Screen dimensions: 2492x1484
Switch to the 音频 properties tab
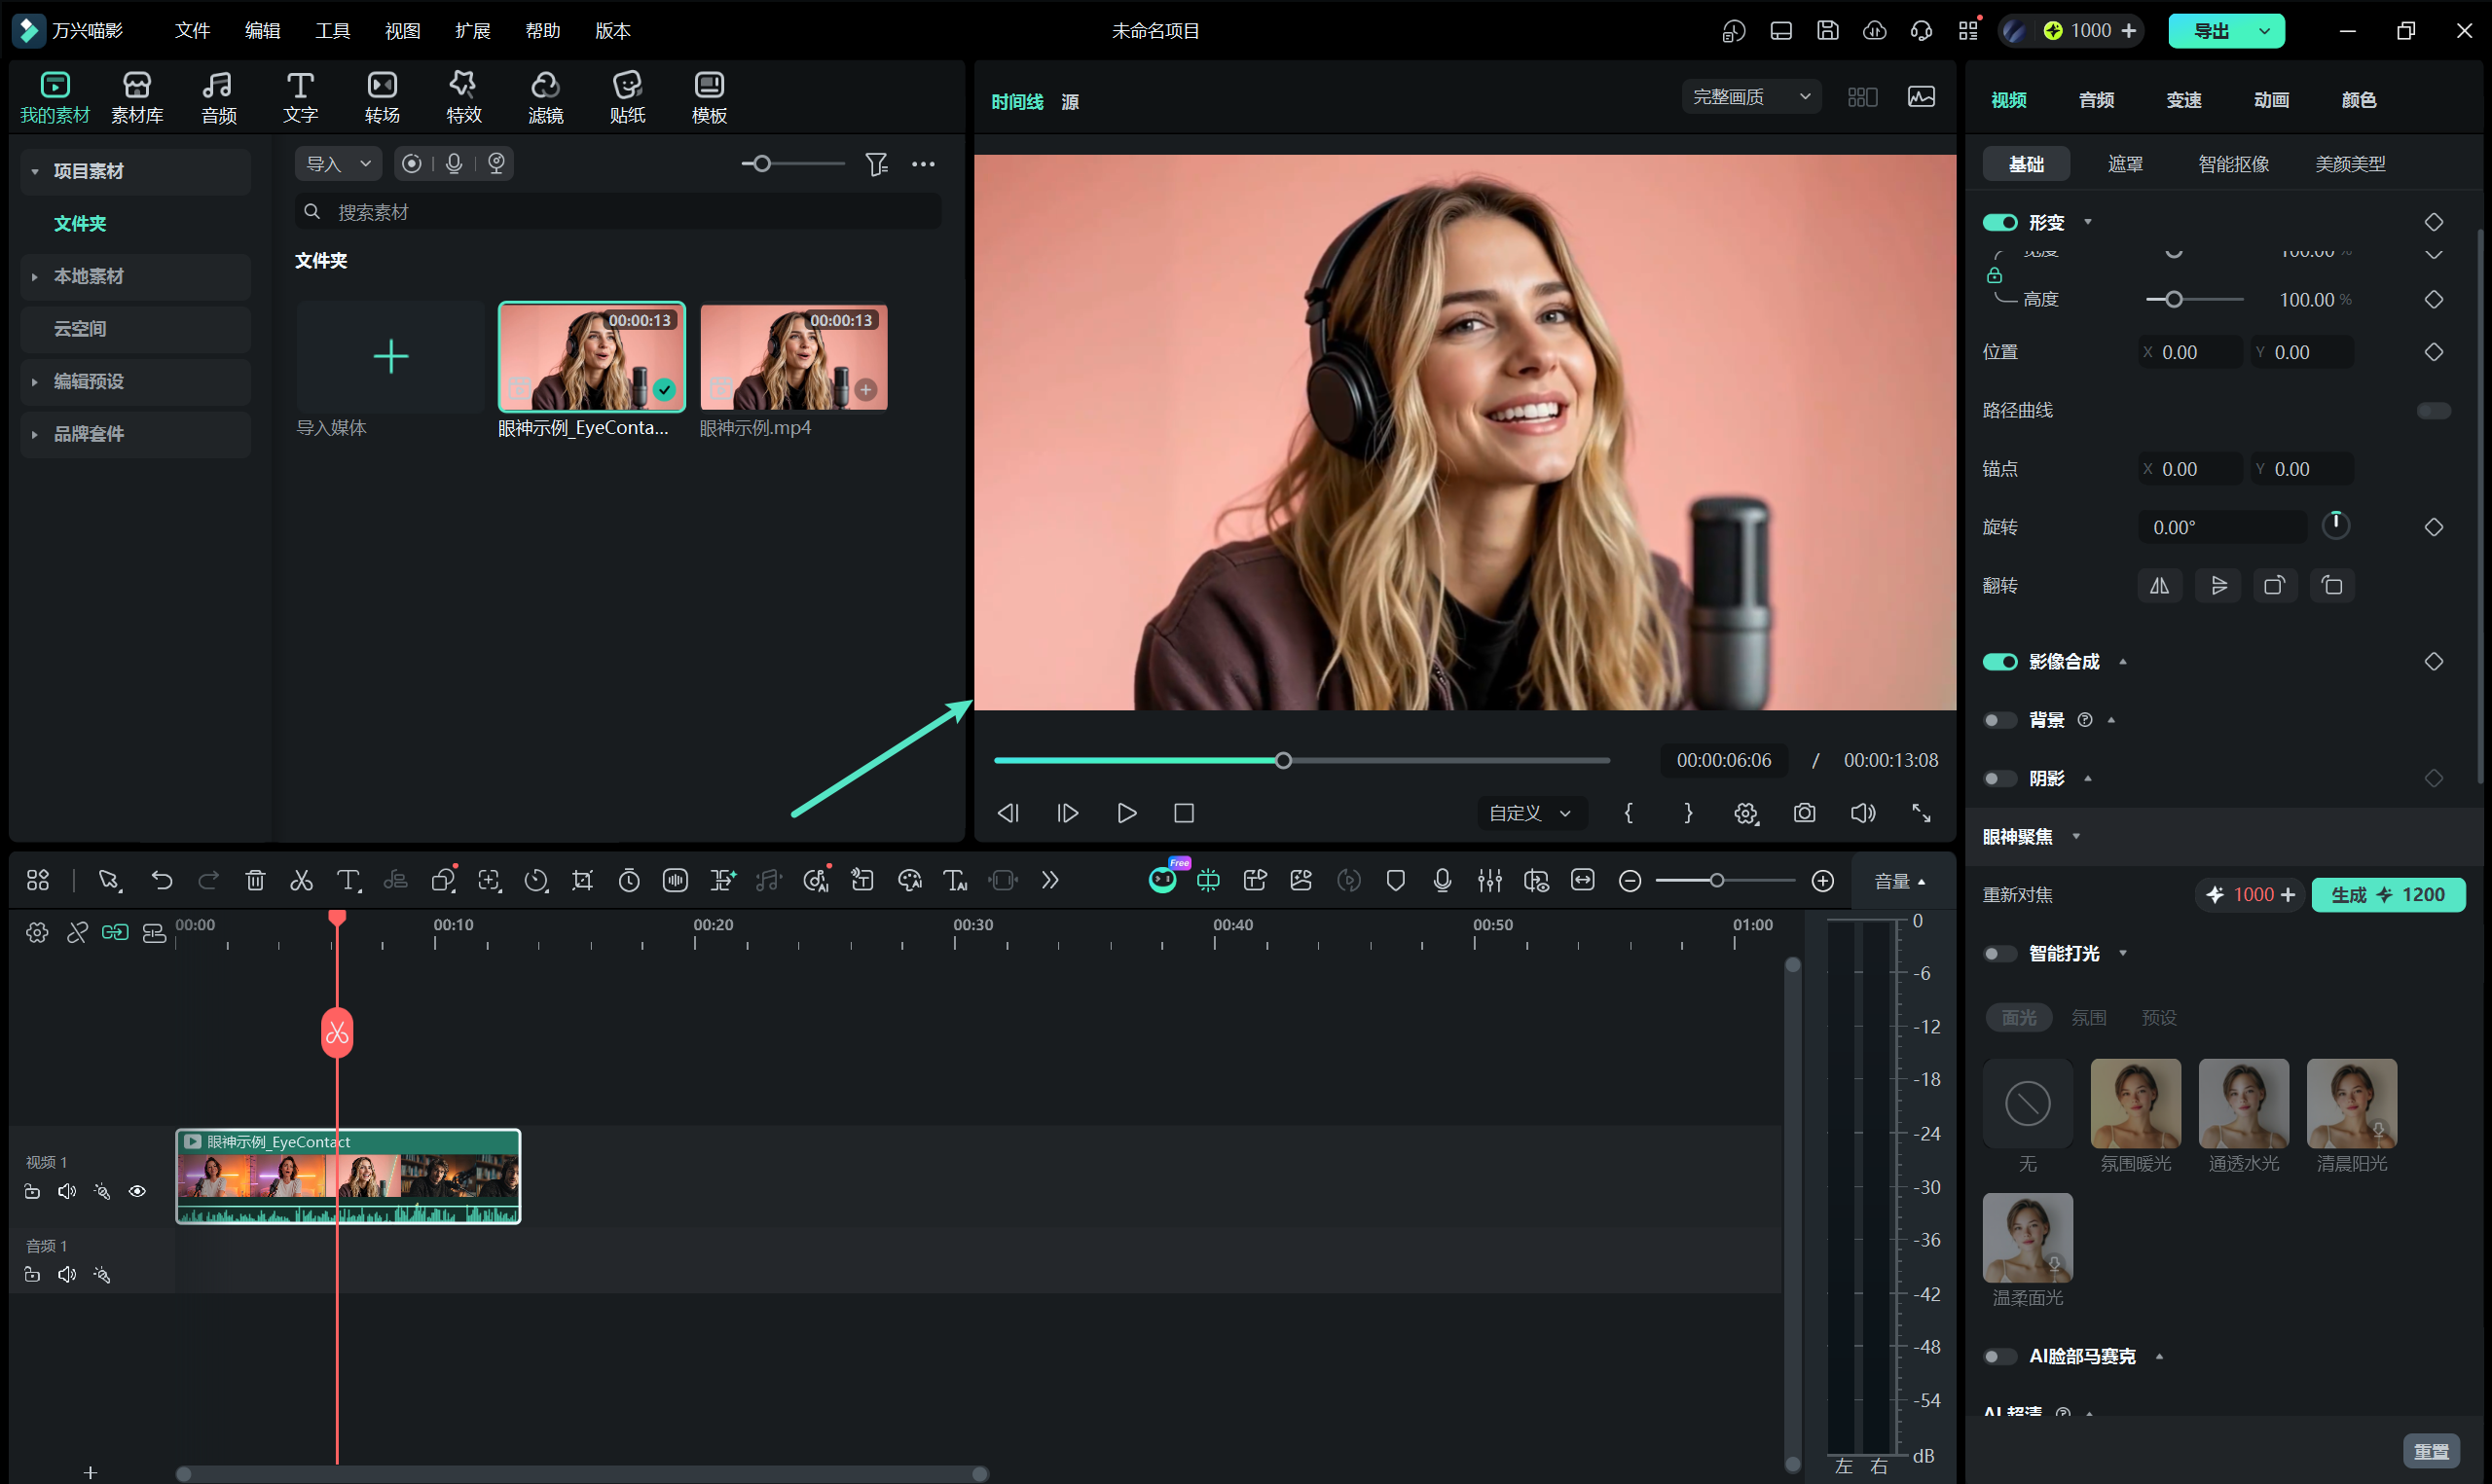[x=2096, y=100]
